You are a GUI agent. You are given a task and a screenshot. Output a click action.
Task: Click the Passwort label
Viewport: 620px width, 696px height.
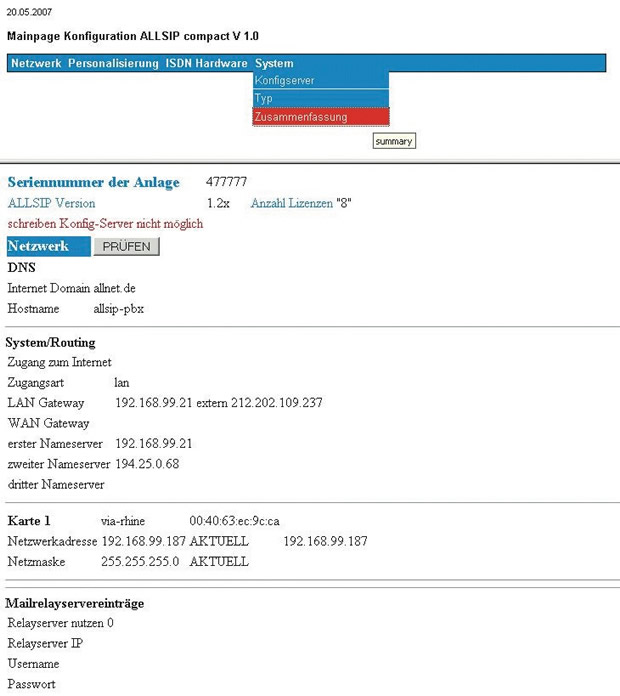32,684
